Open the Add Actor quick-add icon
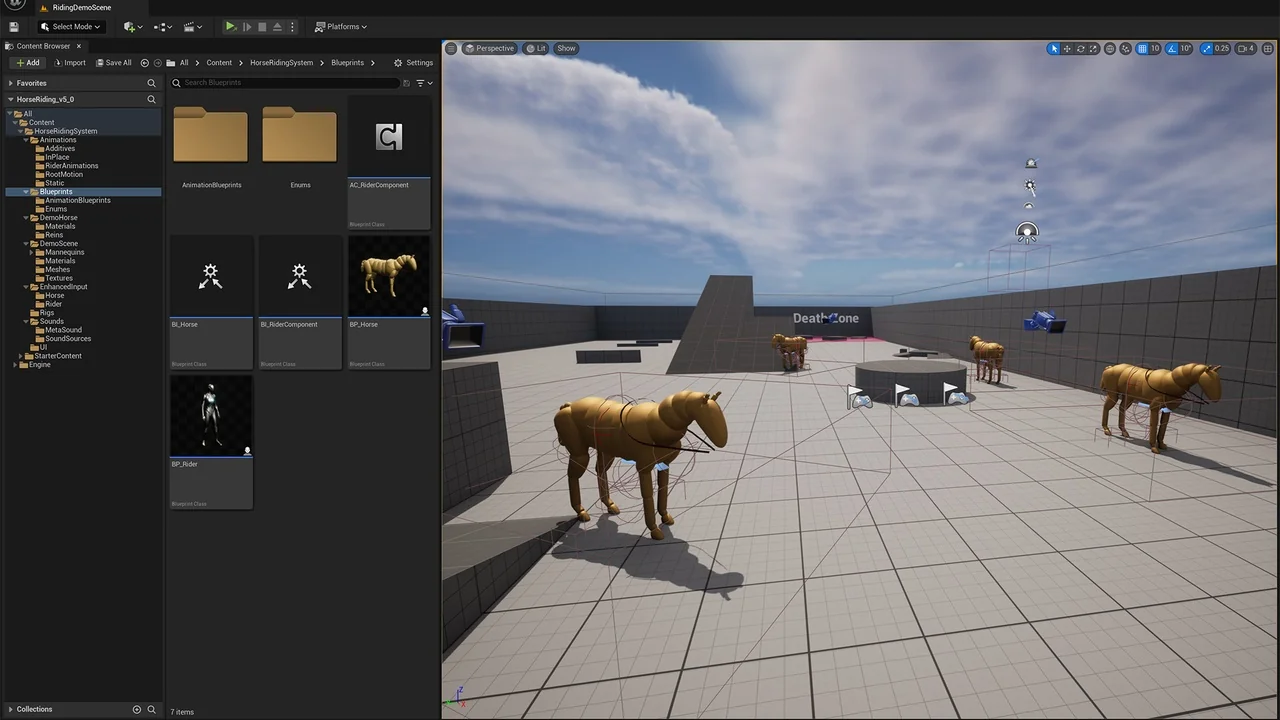This screenshot has height=720, width=1280. pos(130,26)
